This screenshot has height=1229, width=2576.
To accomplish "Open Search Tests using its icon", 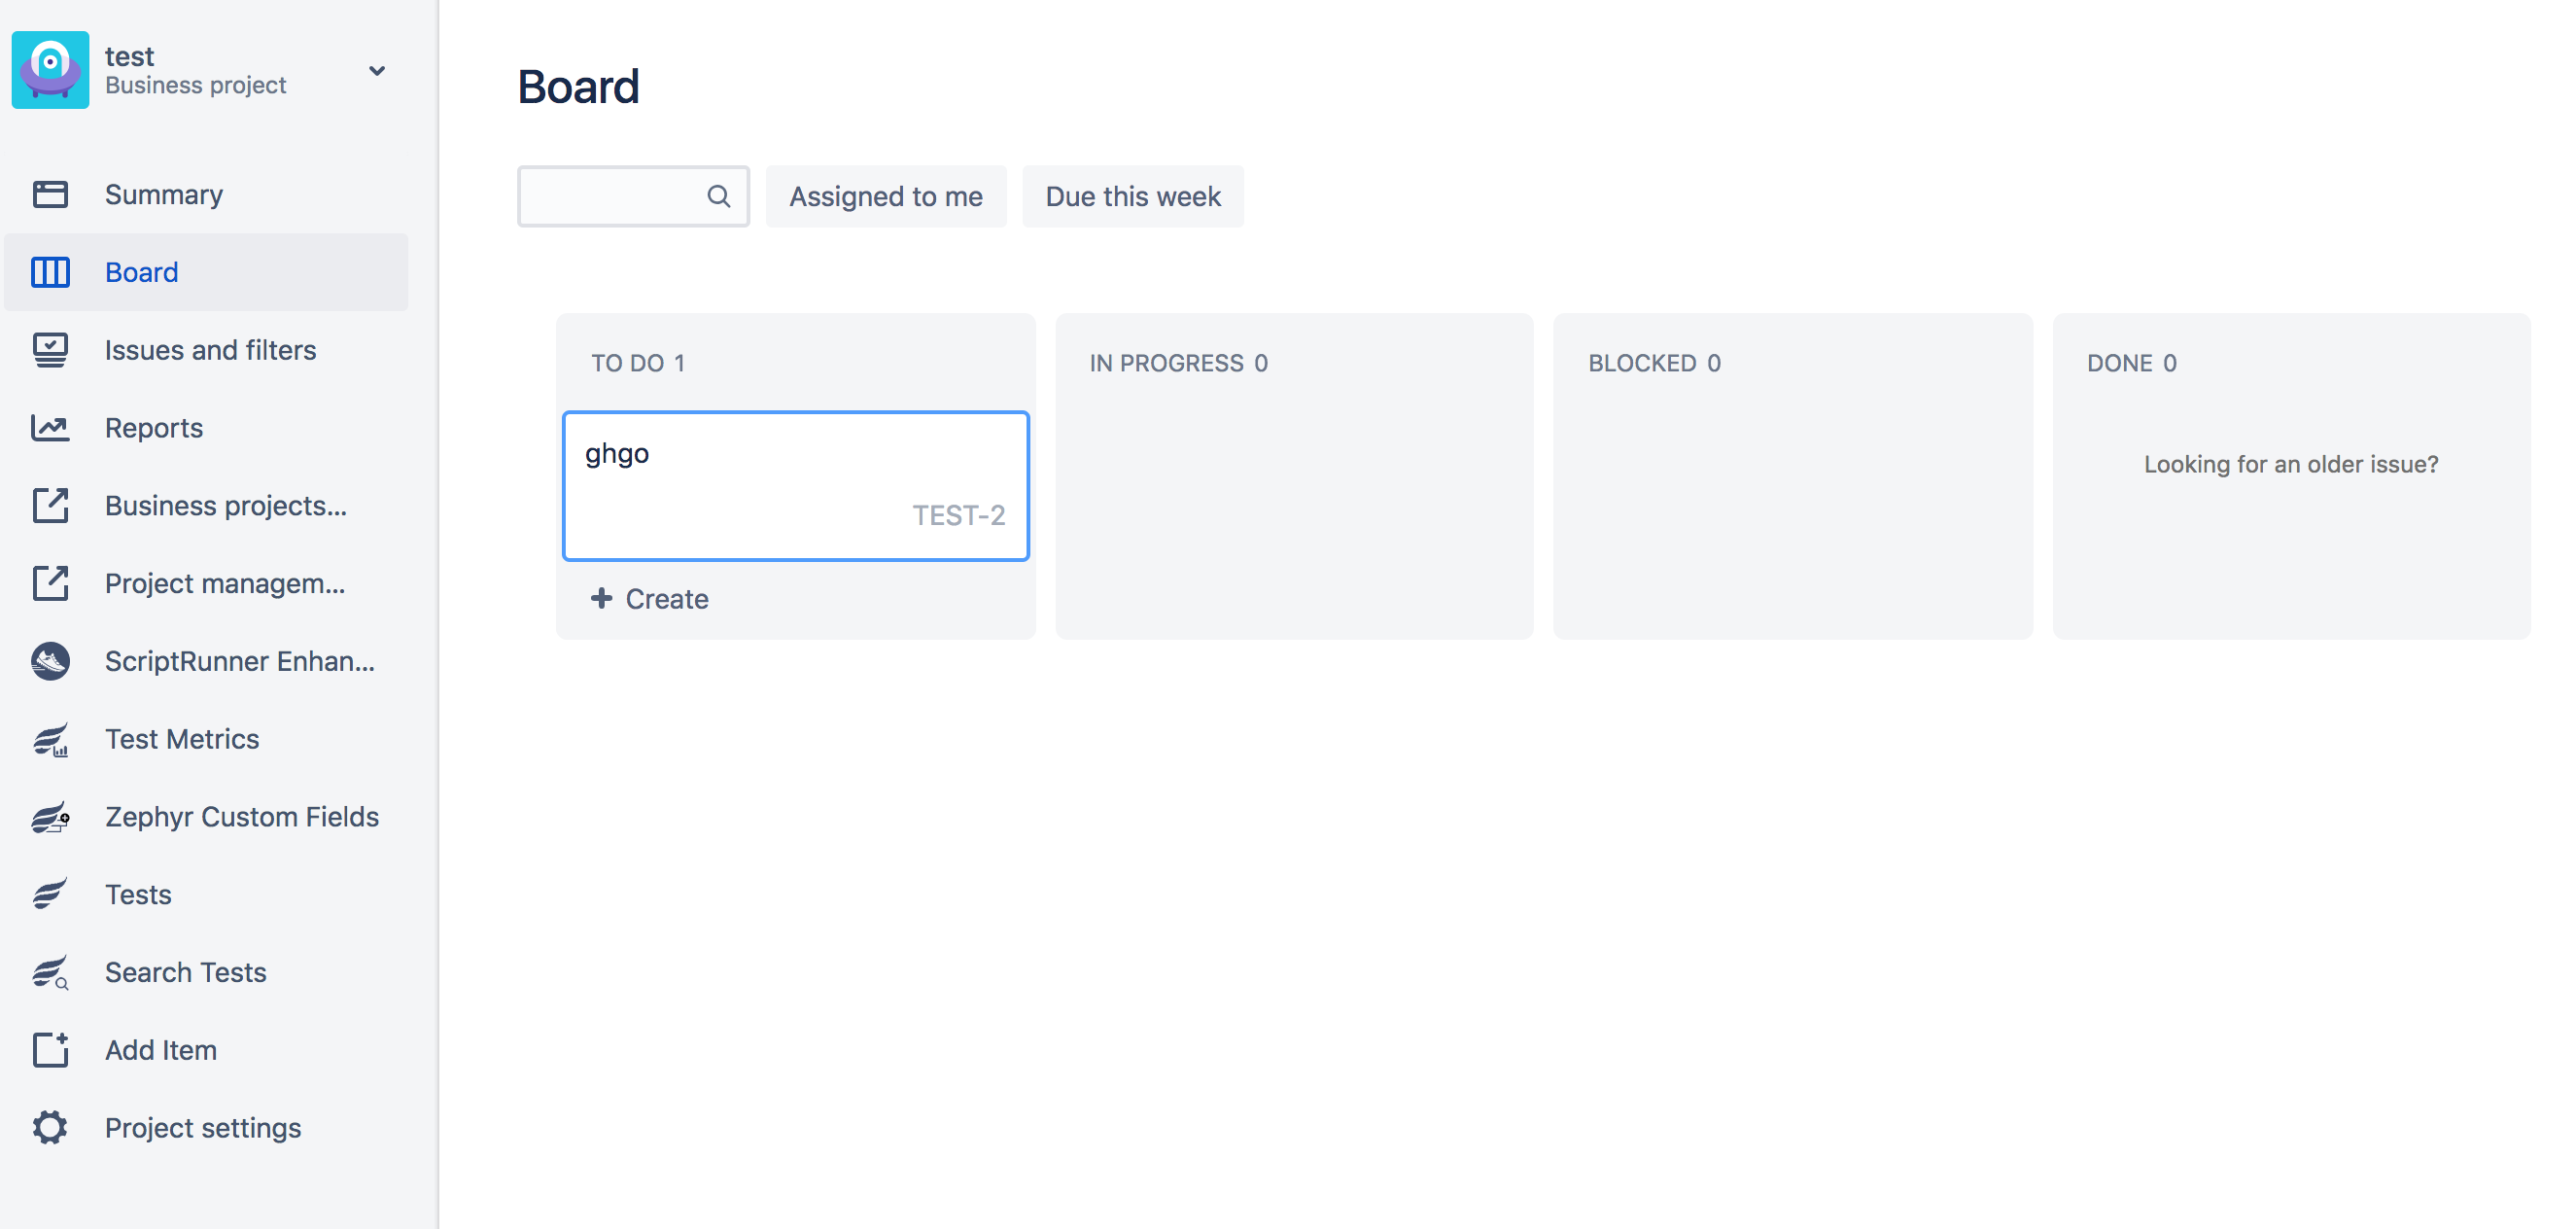I will [49, 971].
